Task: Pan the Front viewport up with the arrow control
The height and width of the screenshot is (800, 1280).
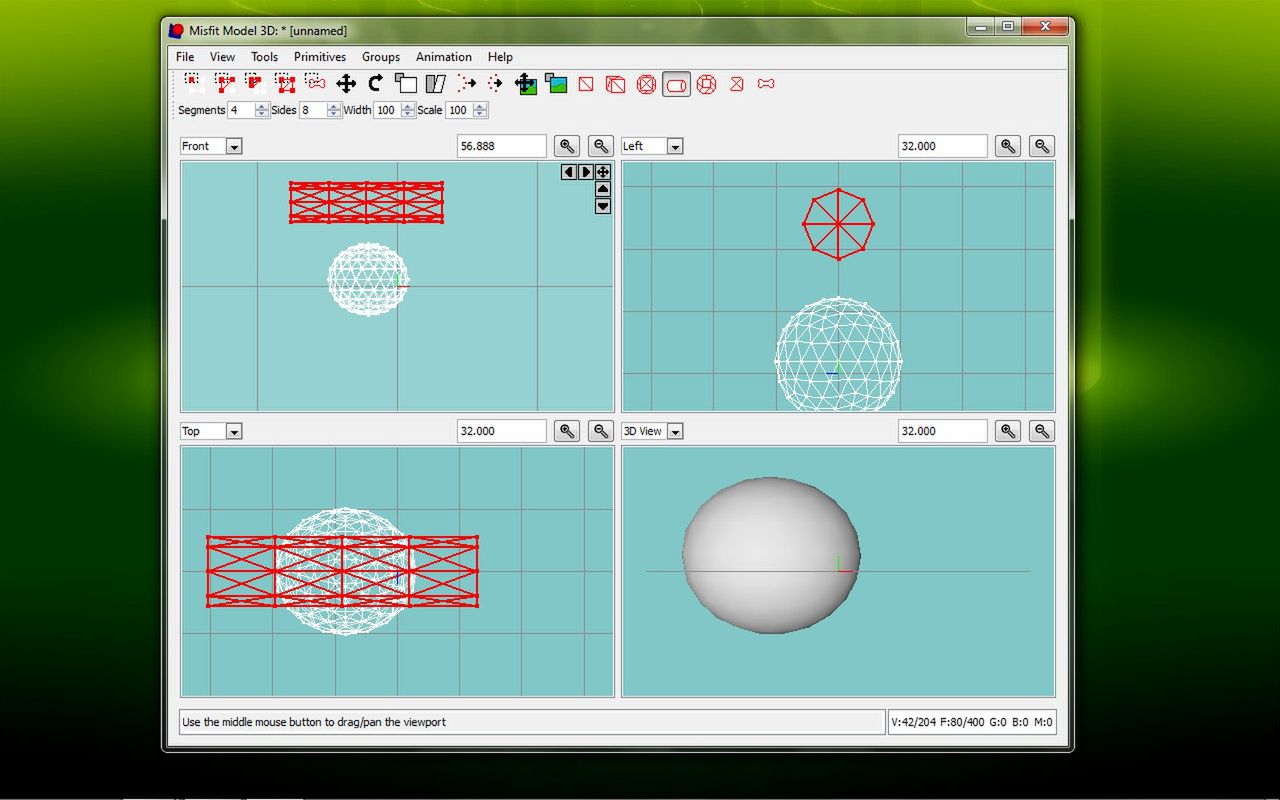Action: coord(602,190)
